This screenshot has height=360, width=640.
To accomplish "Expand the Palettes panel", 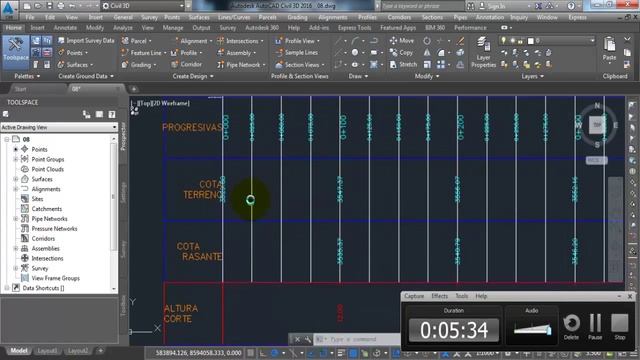I will pos(27,76).
